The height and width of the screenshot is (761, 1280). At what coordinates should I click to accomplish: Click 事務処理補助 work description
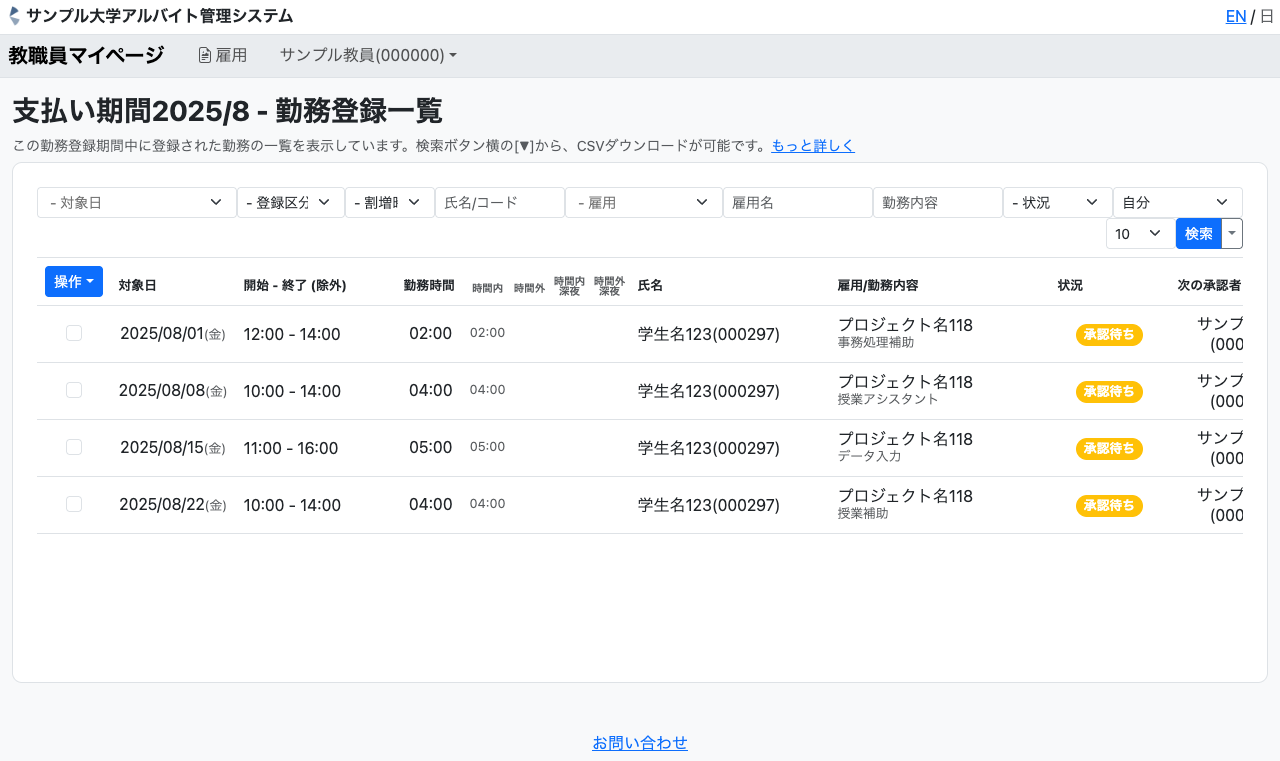(876, 342)
